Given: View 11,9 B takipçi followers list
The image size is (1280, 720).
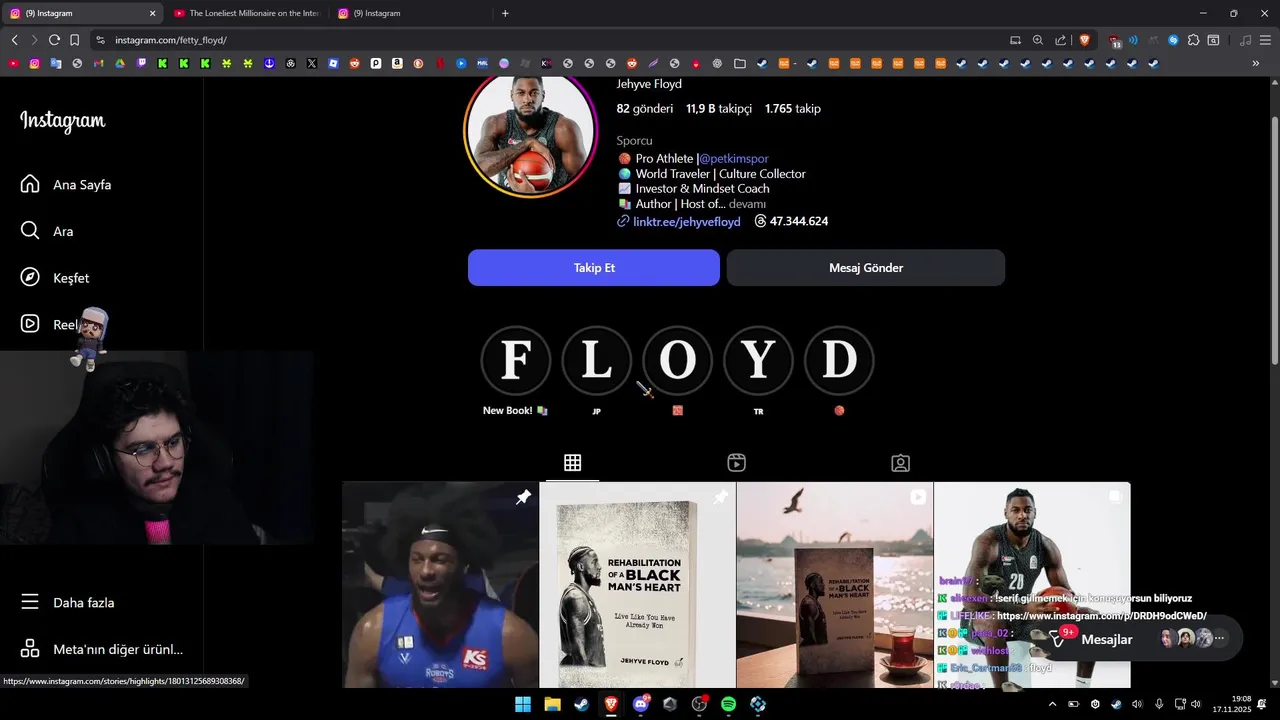Looking at the screenshot, I should pyautogui.click(x=718, y=108).
